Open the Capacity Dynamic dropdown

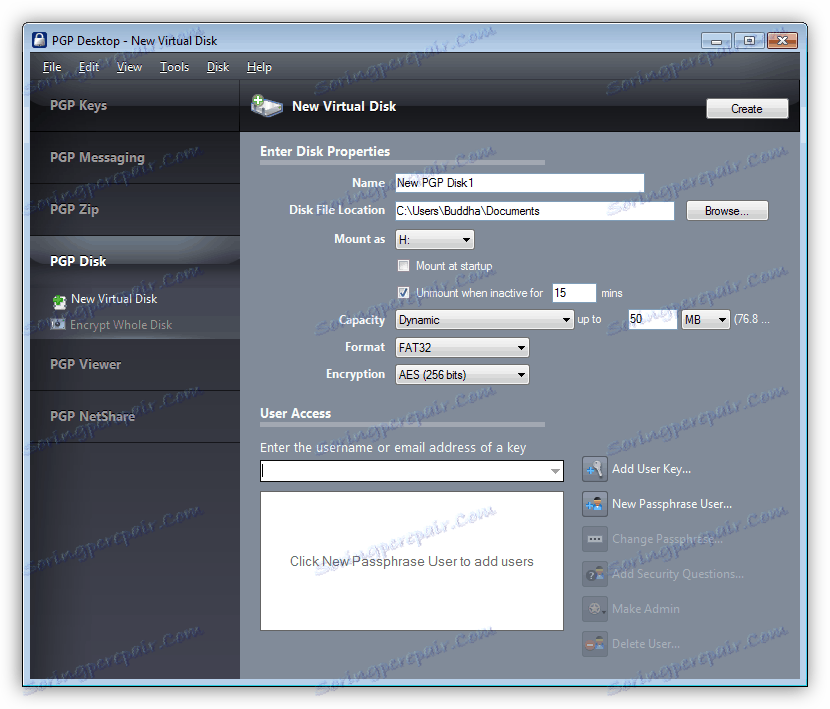pos(484,320)
